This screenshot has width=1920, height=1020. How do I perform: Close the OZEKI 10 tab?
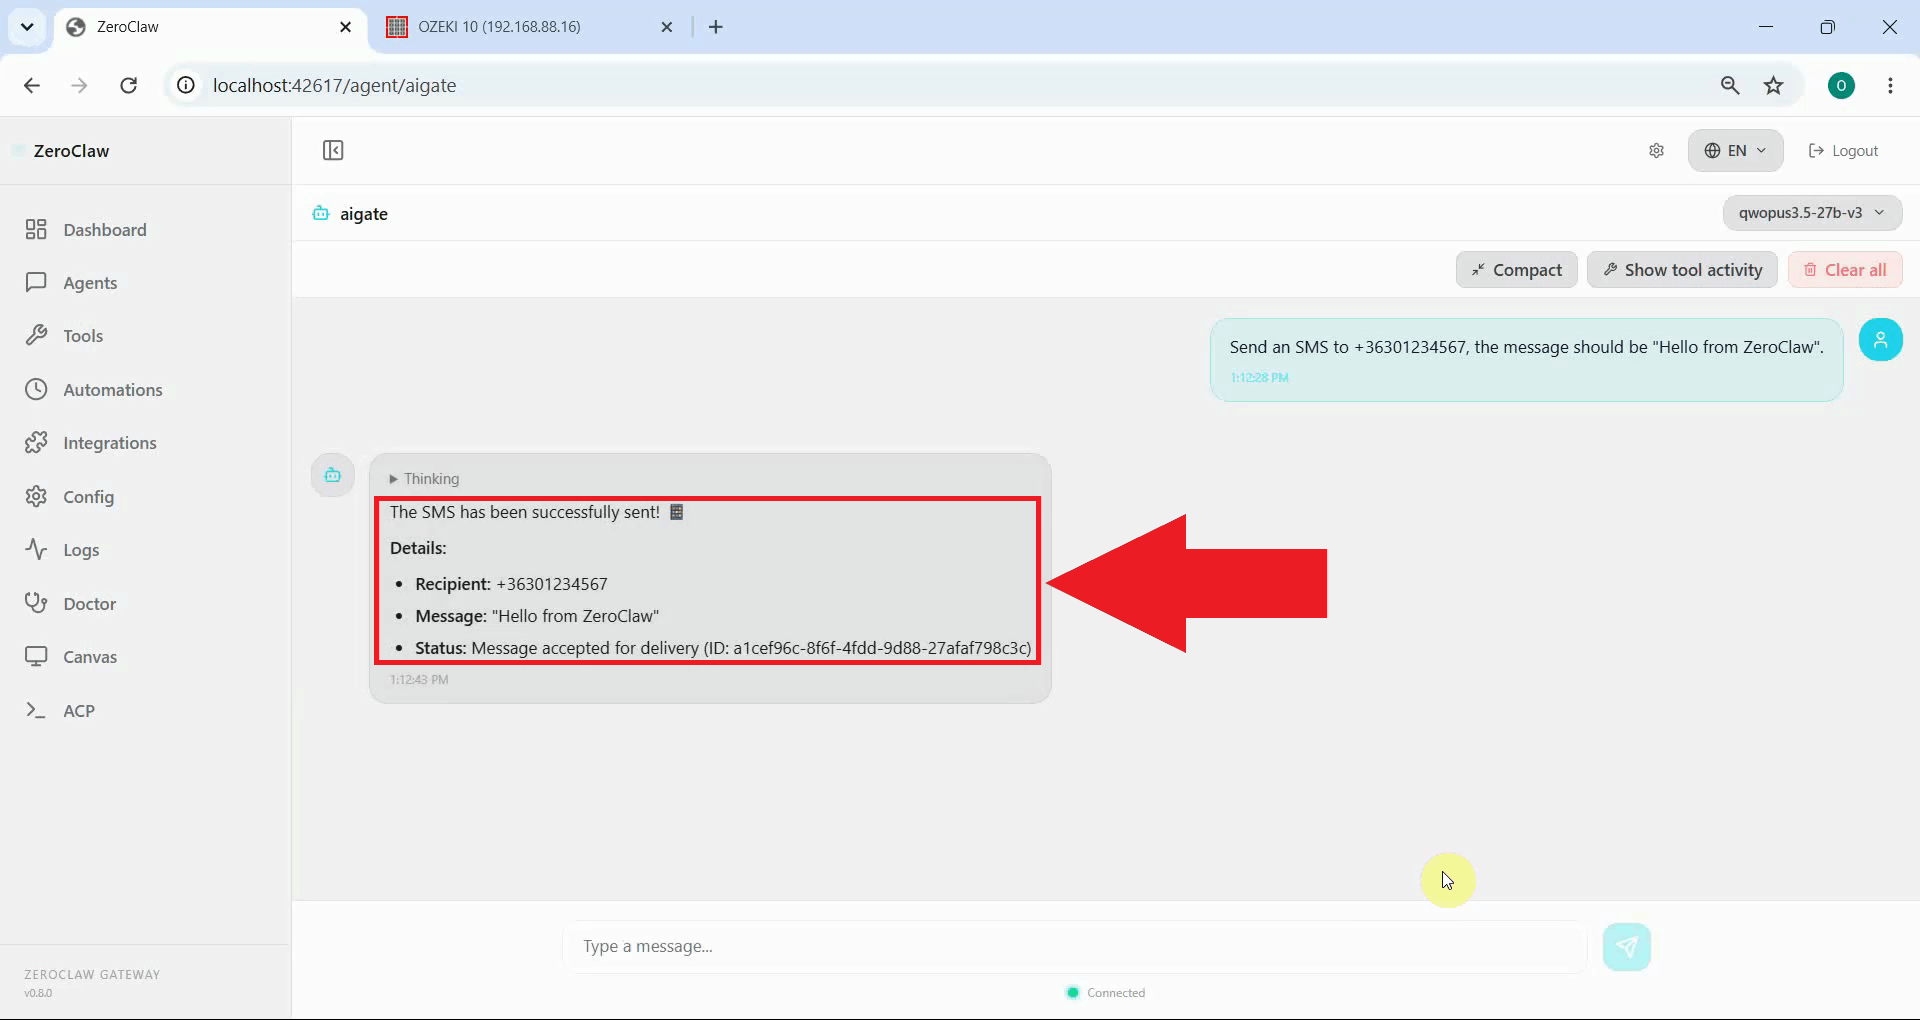click(x=667, y=27)
